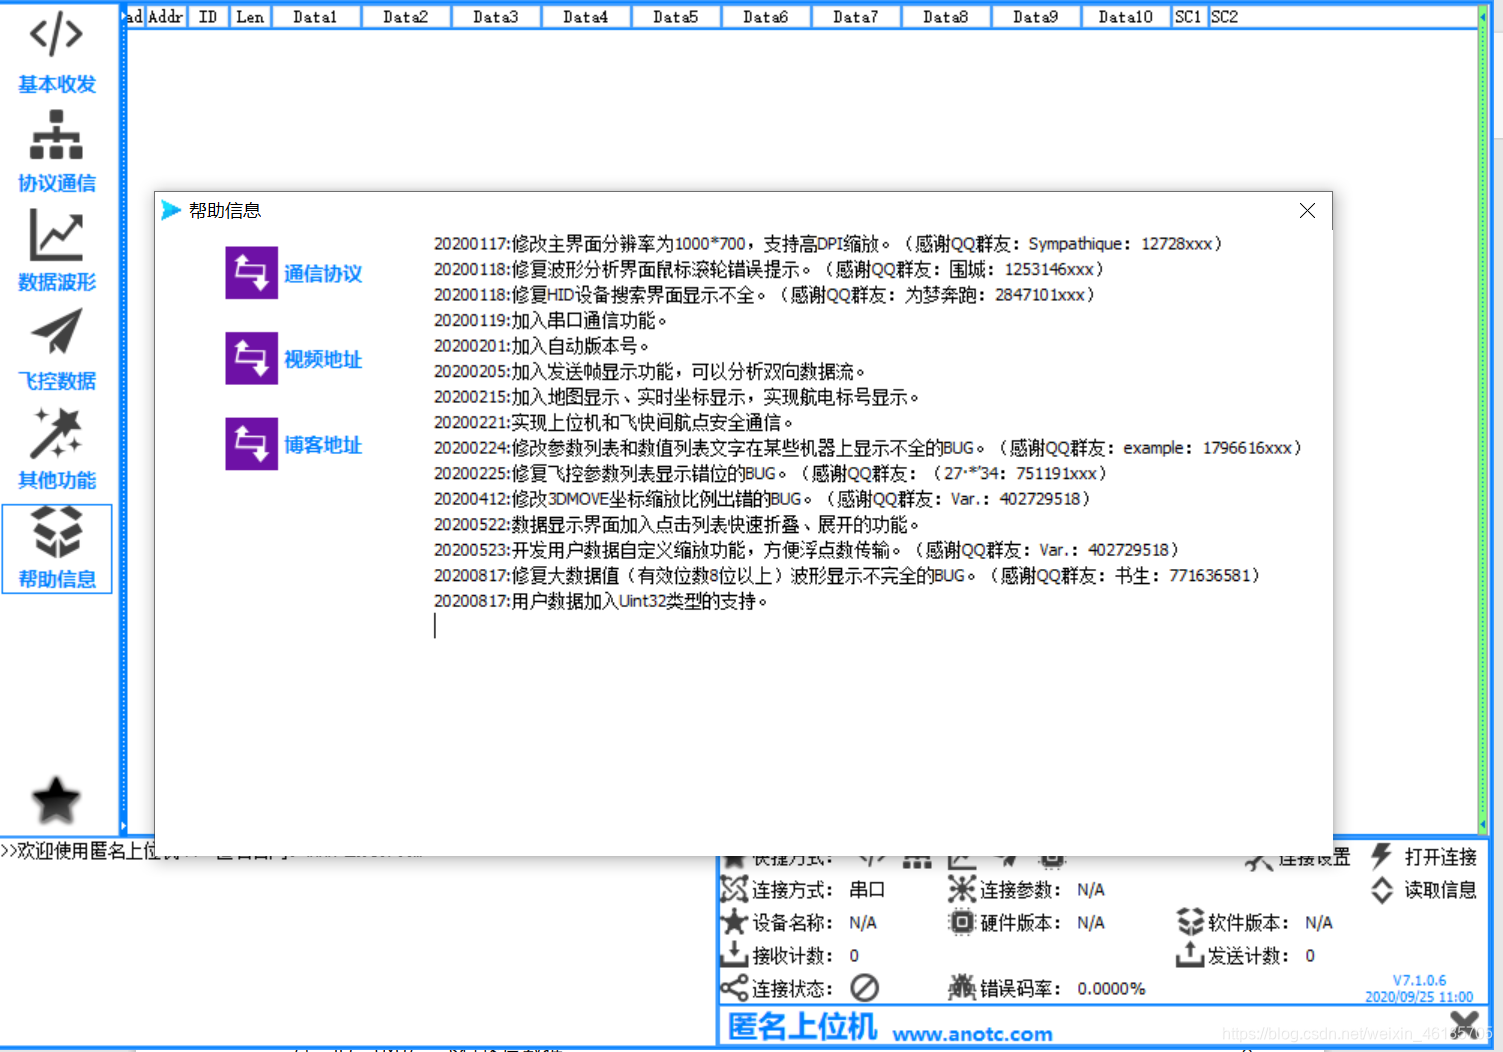The height and width of the screenshot is (1052, 1503).
Task: Open 连接设置 wrench button
Action: [1298, 858]
